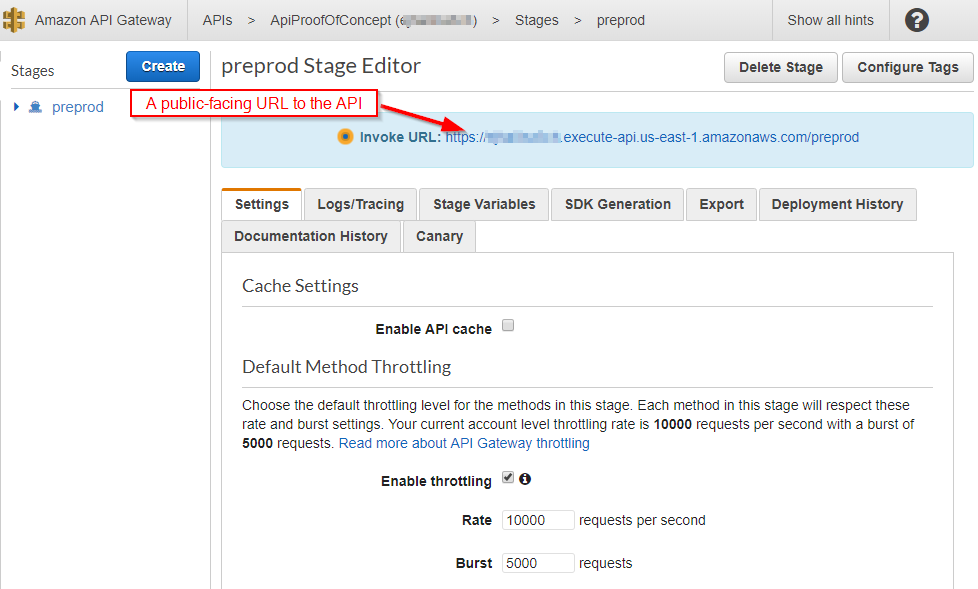The height and width of the screenshot is (589, 978).
Task: Disable the Enable throttling checkbox
Action: (x=507, y=478)
